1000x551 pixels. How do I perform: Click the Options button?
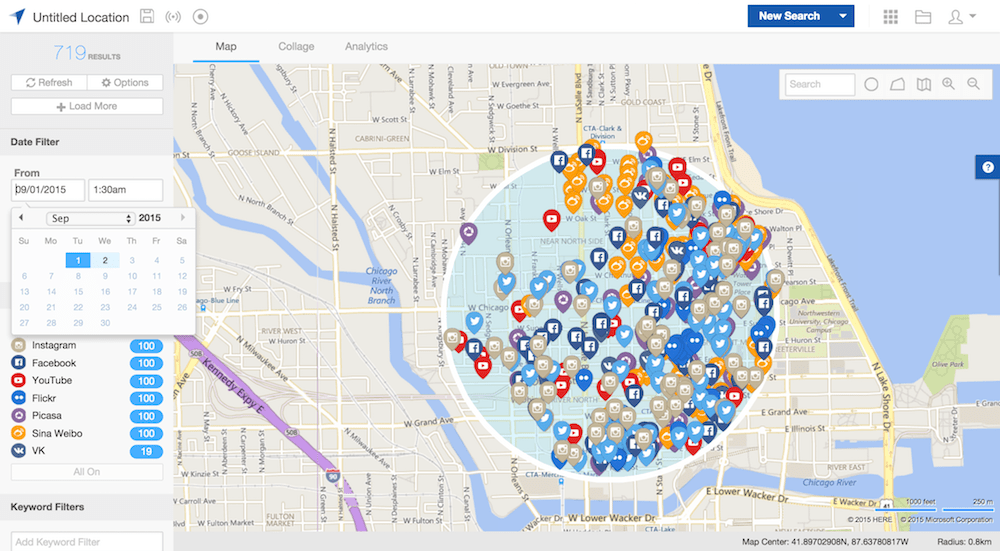point(125,82)
